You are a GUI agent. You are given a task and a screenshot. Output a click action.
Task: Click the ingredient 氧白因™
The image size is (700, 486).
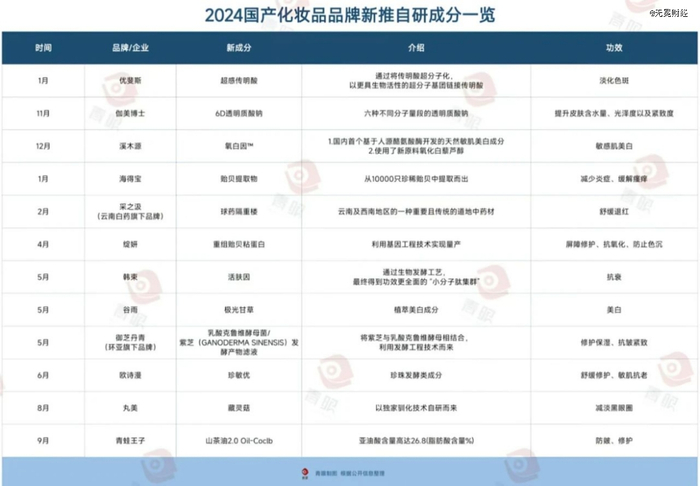click(x=239, y=146)
